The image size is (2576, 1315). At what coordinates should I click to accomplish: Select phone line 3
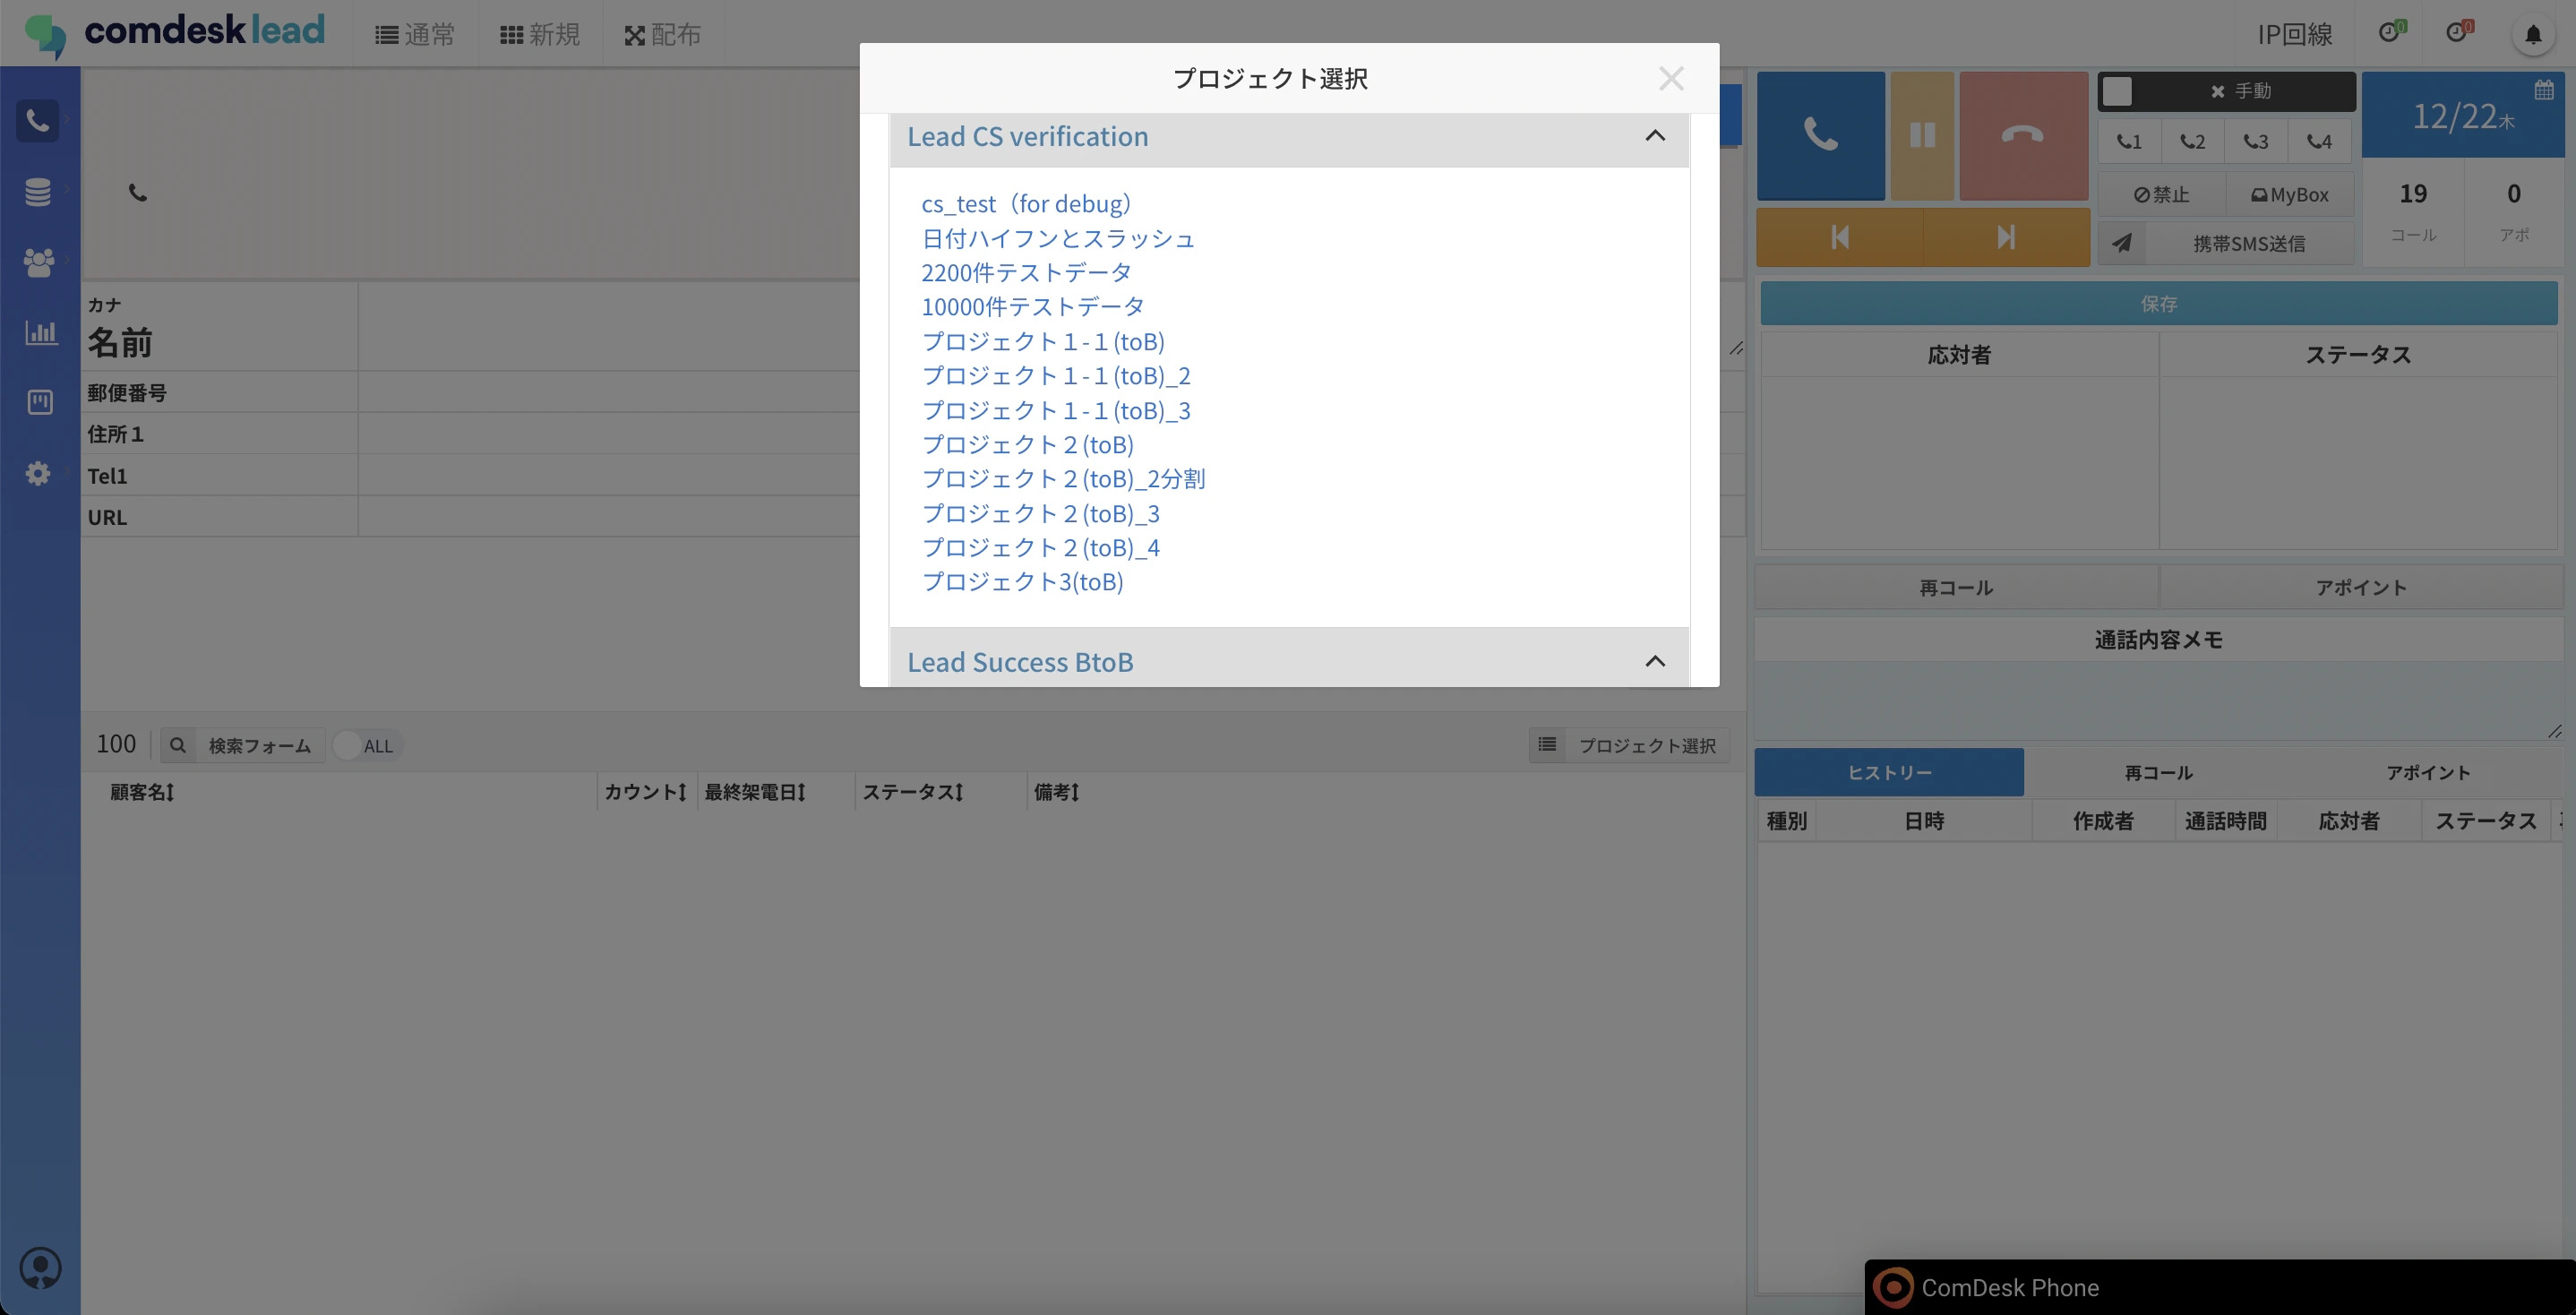(x=2256, y=142)
